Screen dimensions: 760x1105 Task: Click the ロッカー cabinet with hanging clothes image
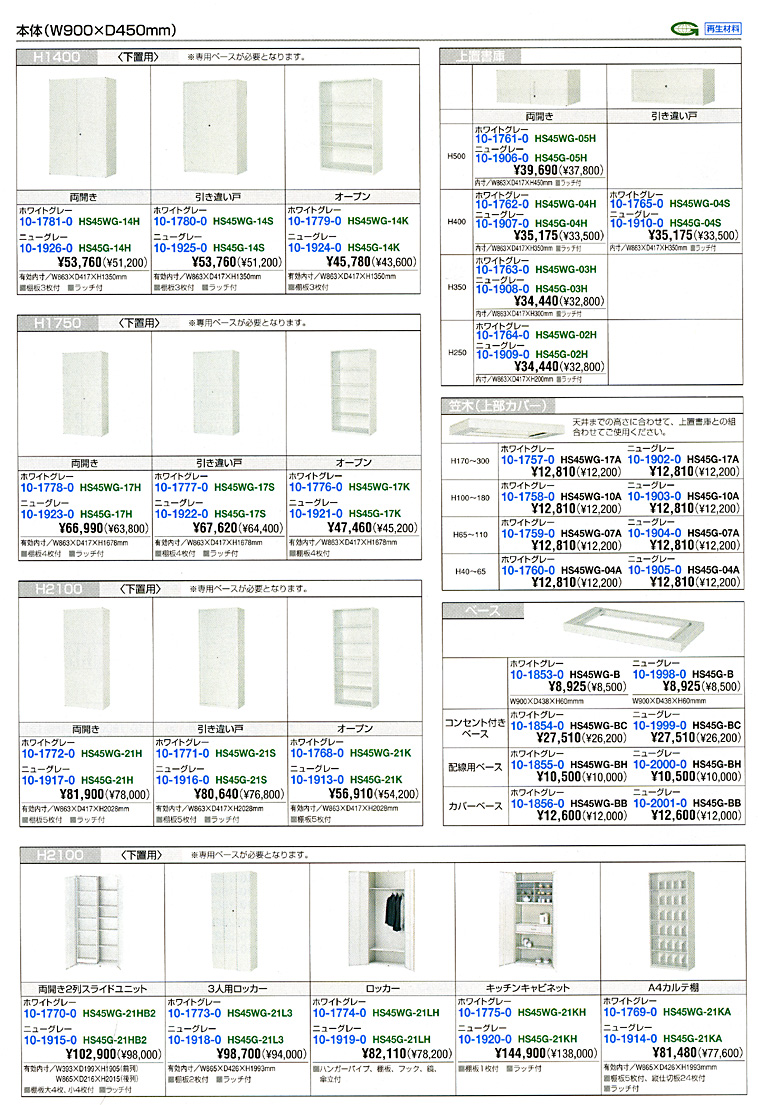pos(381,918)
